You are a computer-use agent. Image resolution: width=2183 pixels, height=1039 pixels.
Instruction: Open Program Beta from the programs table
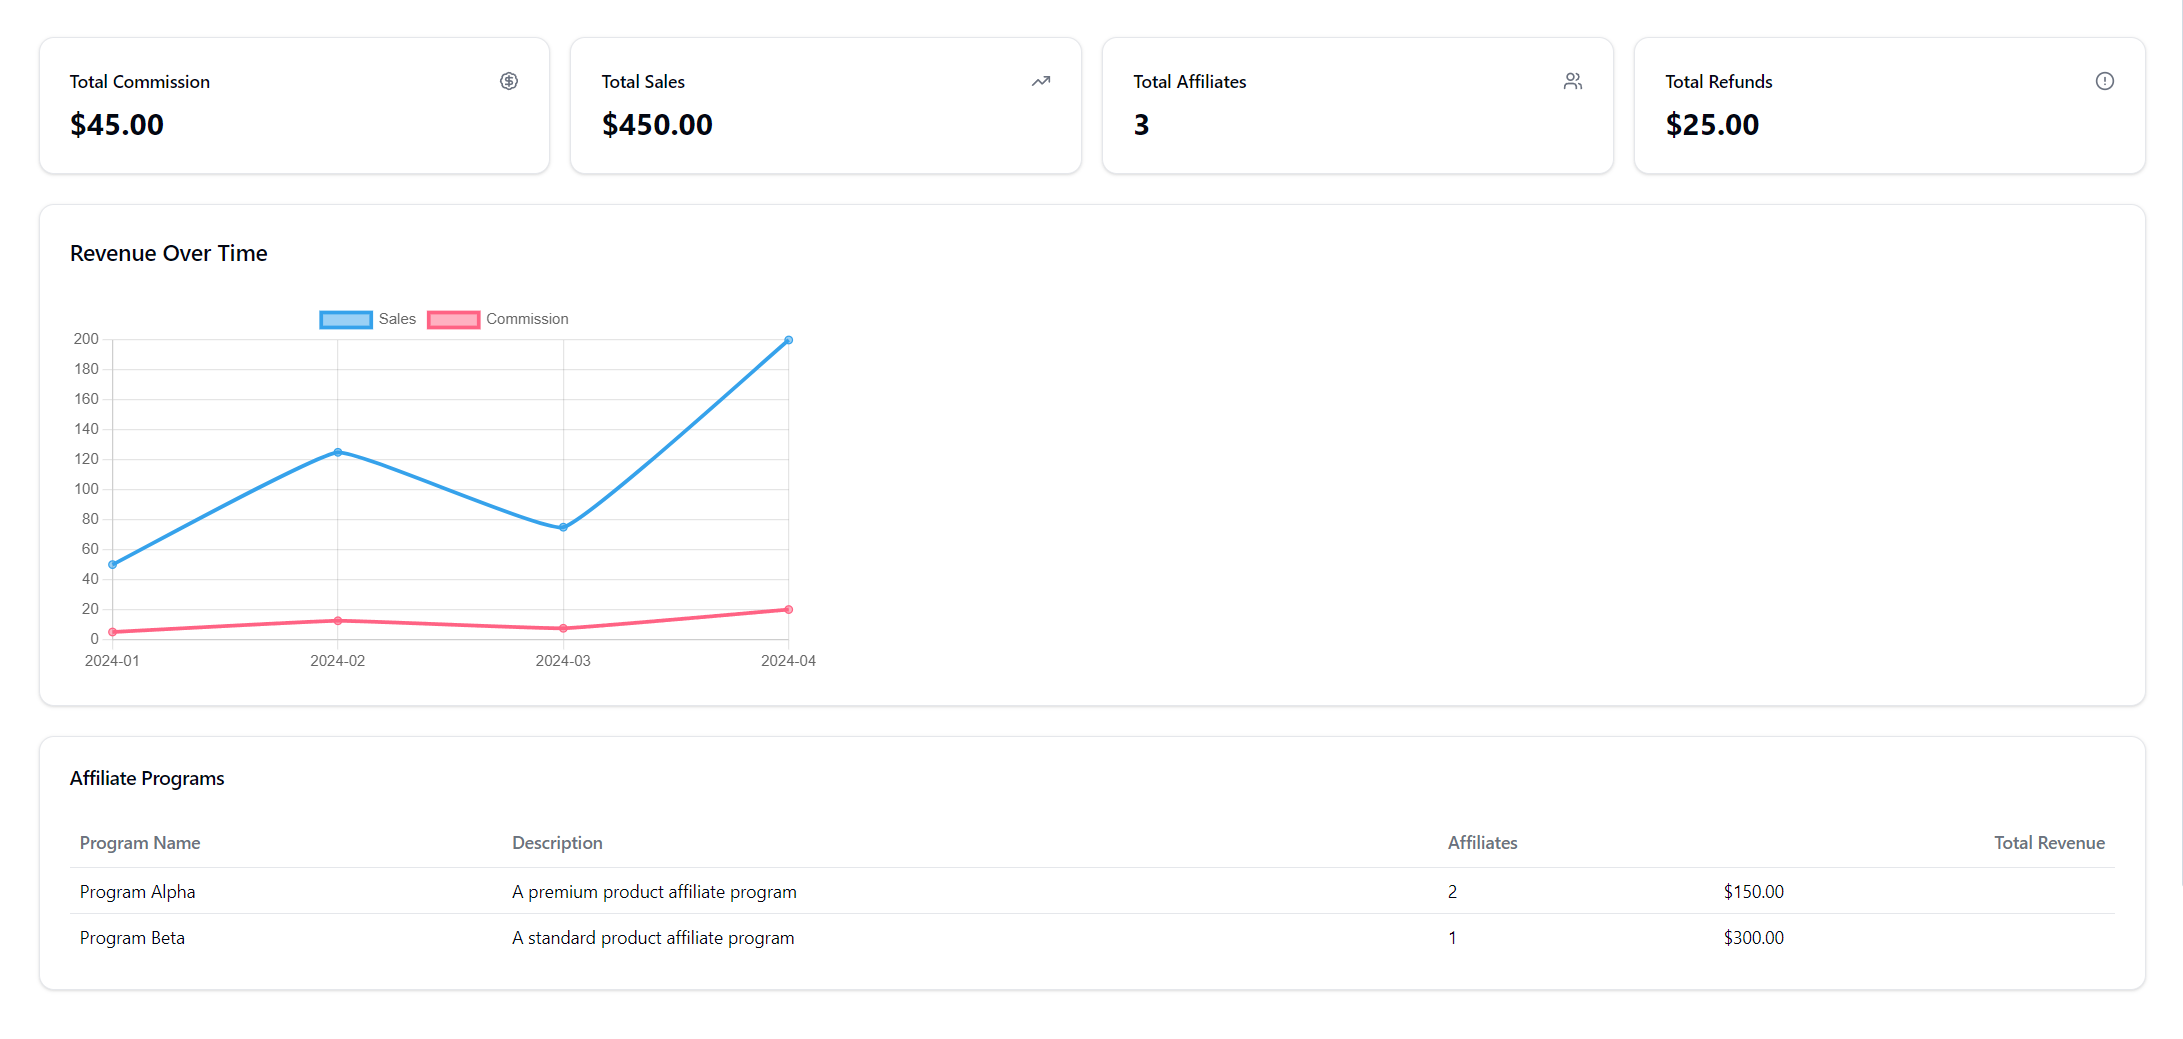(132, 938)
